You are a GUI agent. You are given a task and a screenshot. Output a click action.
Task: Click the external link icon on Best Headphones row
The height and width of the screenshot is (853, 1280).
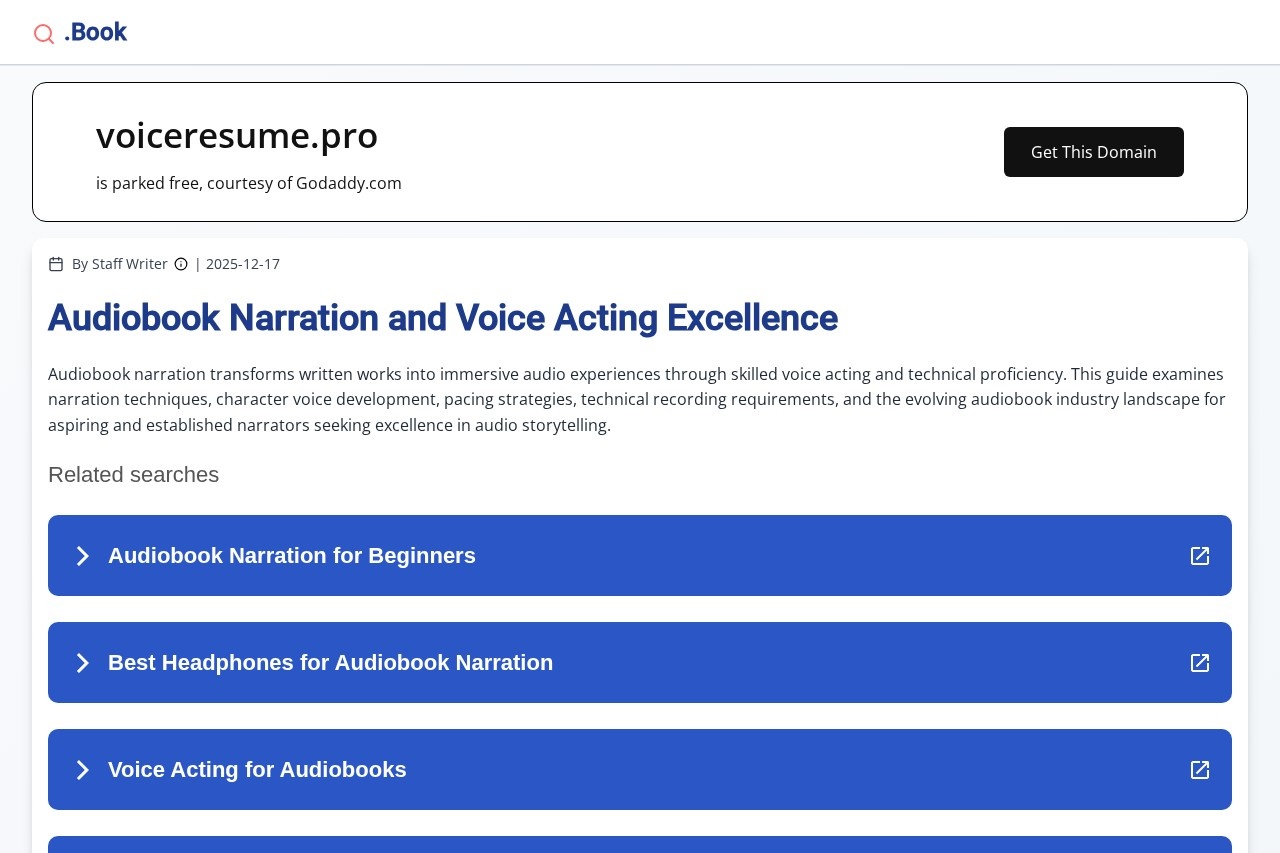[1199, 662]
